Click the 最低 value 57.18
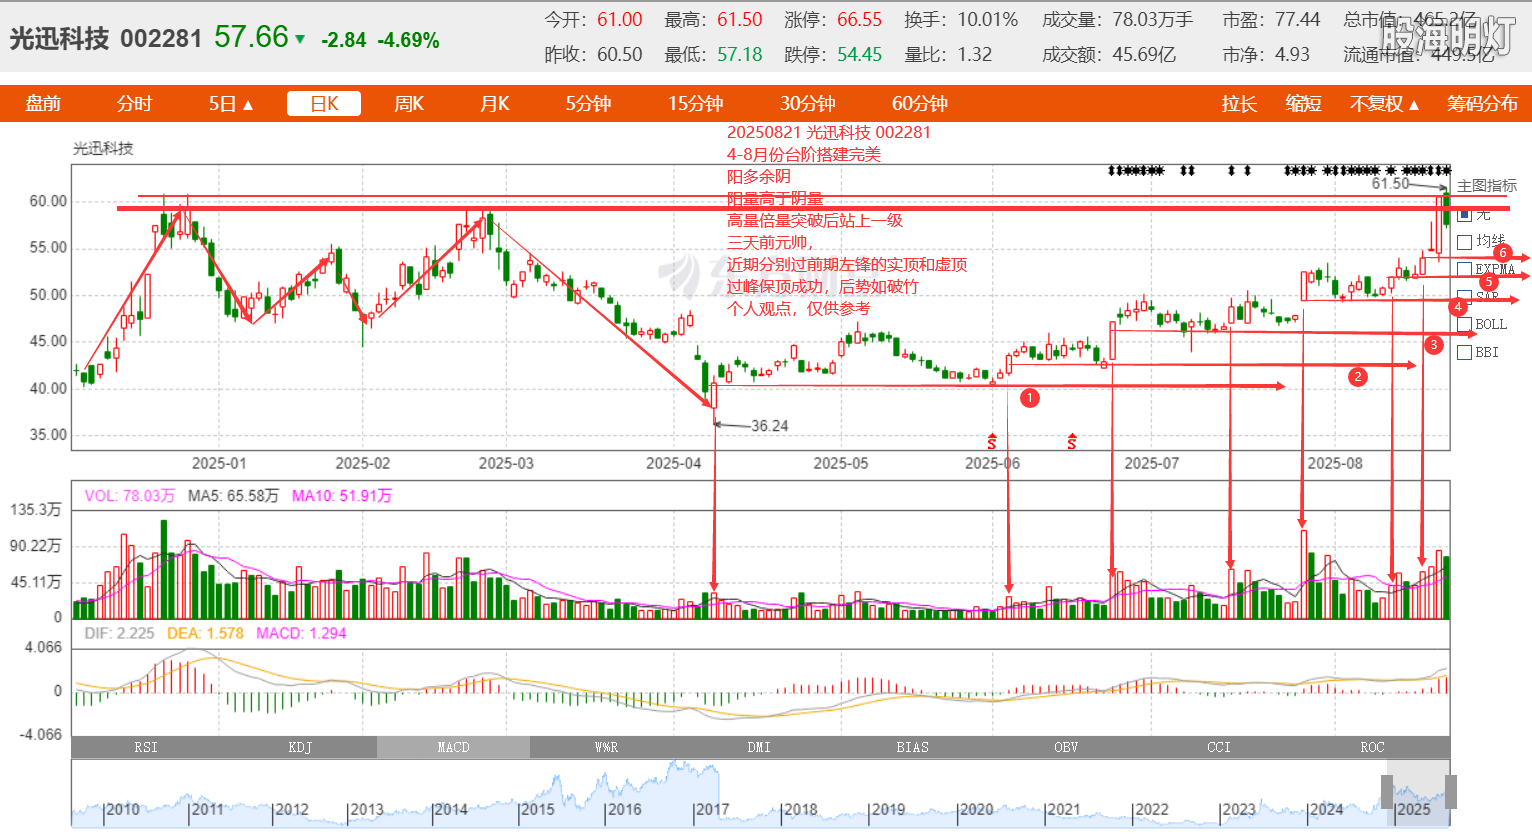This screenshot has width=1532, height=838. point(740,55)
